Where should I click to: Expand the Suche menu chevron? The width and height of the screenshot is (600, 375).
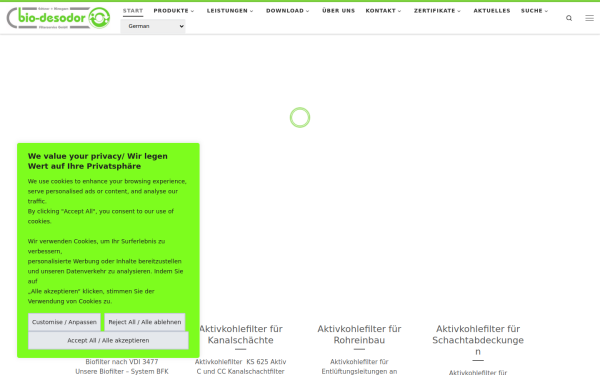click(x=546, y=11)
